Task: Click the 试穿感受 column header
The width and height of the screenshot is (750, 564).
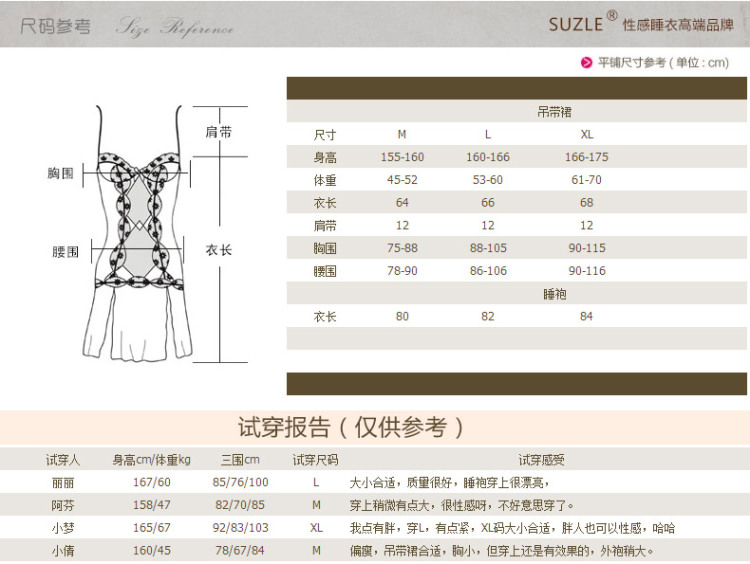Action: [x=541, y=460]
